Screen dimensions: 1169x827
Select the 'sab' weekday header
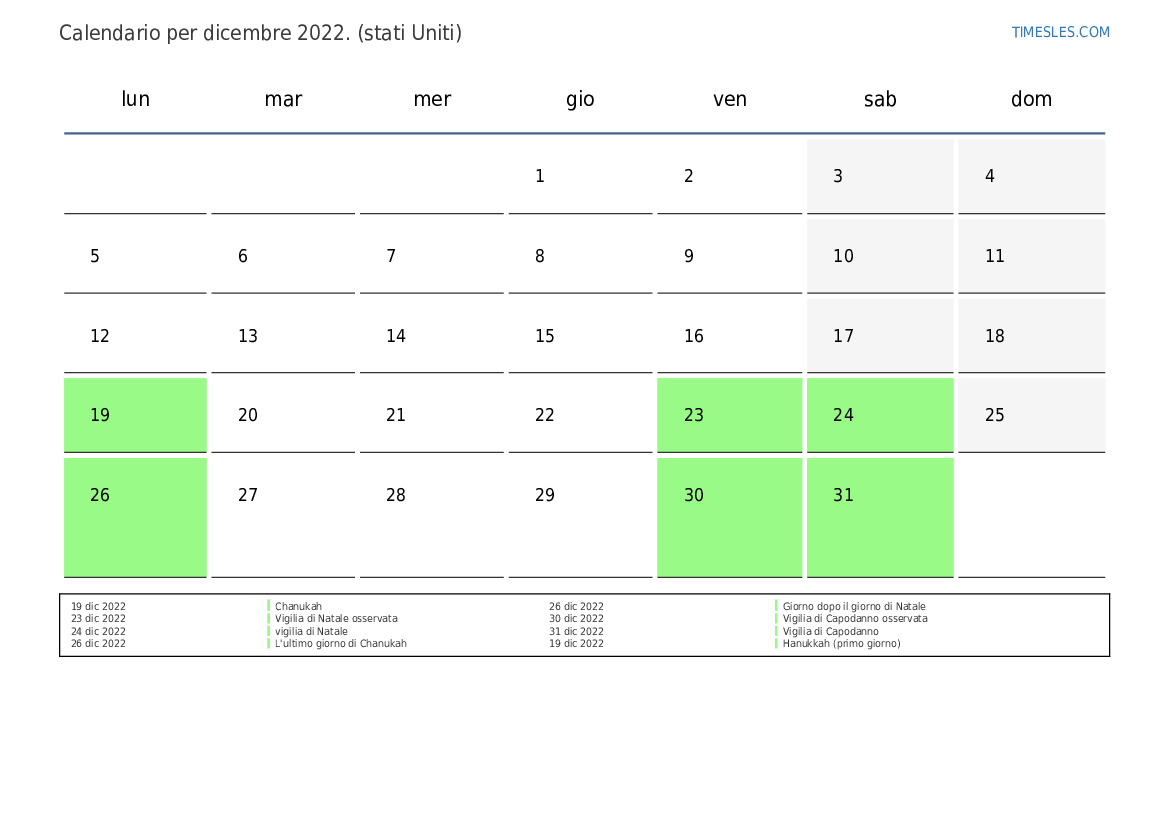click(880, 99)
